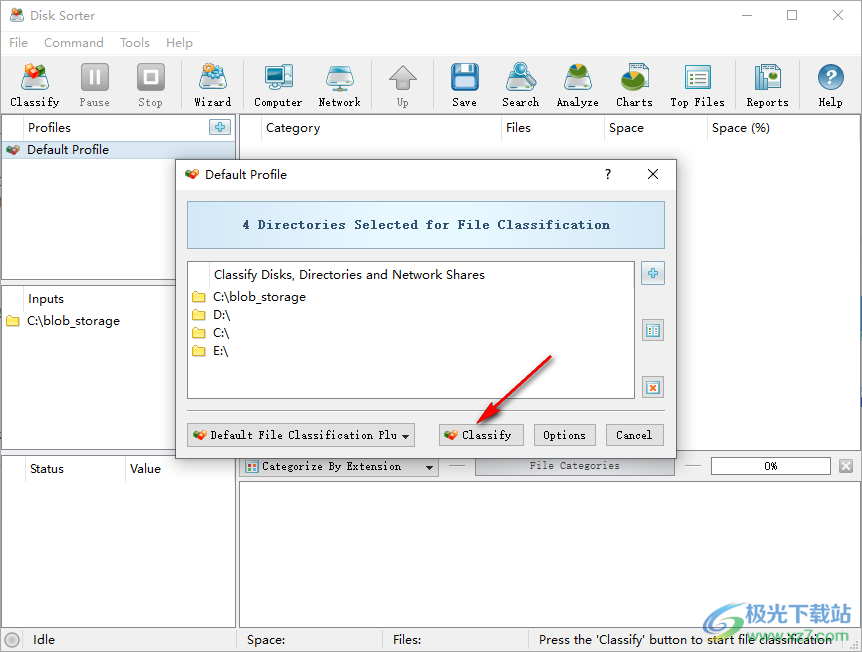
Task: Click the Pause toolbar icon
Action: (95, 85)
